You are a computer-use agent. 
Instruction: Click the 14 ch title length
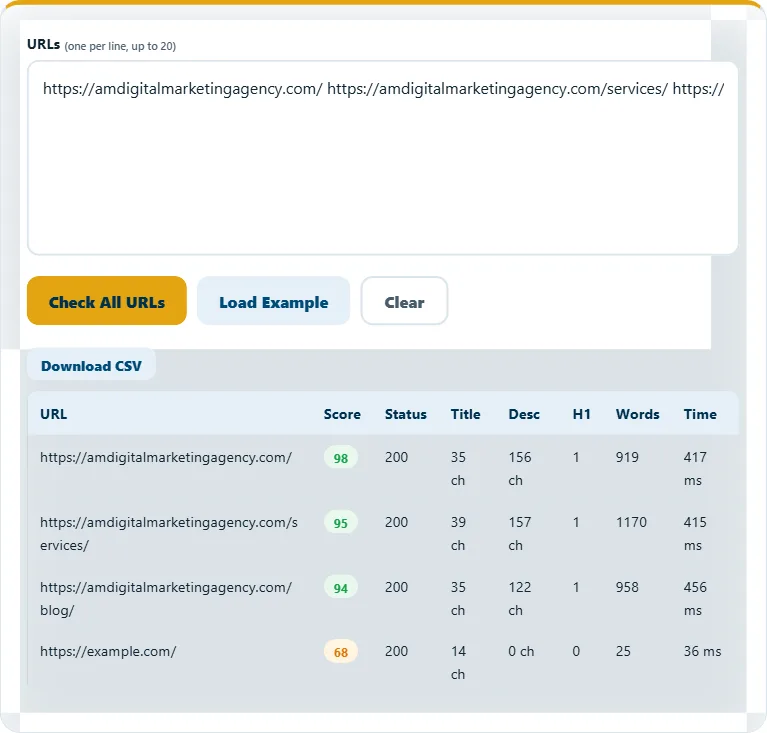(x=458, y=663)
